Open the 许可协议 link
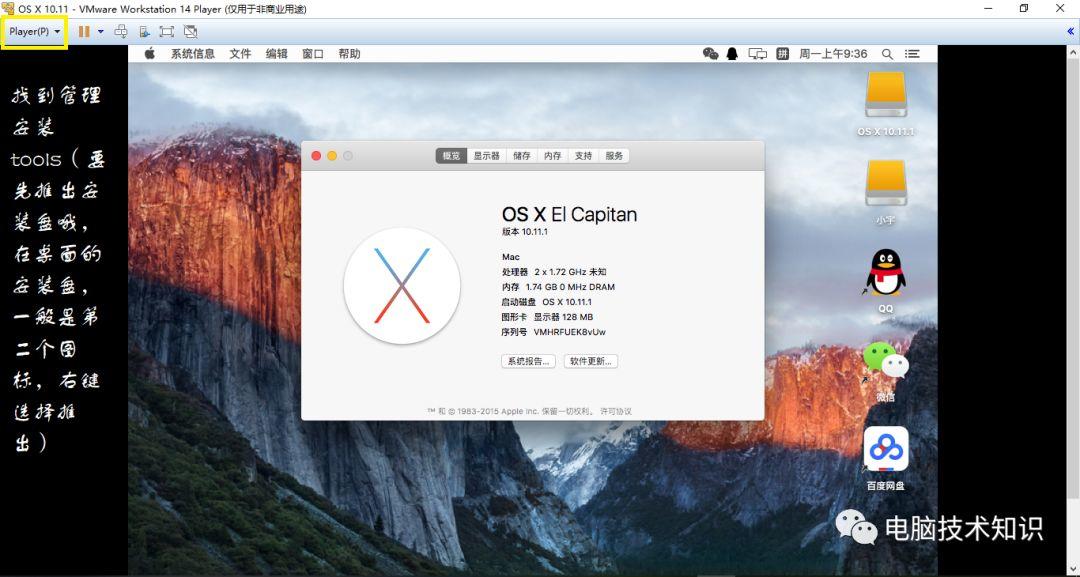The image size is (1080, 577). [616, 411]
